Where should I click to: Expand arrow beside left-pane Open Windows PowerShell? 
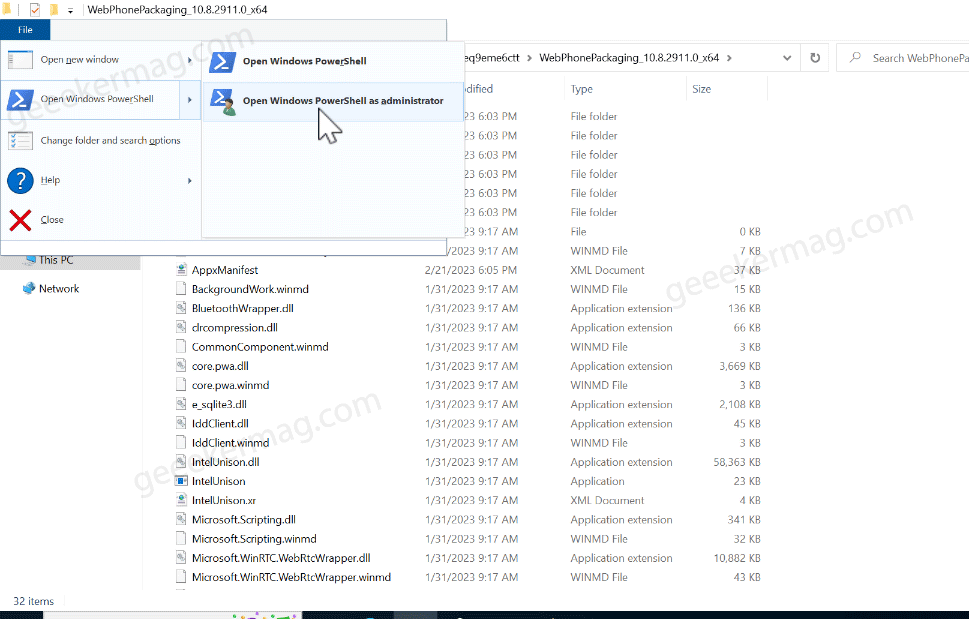190,99
